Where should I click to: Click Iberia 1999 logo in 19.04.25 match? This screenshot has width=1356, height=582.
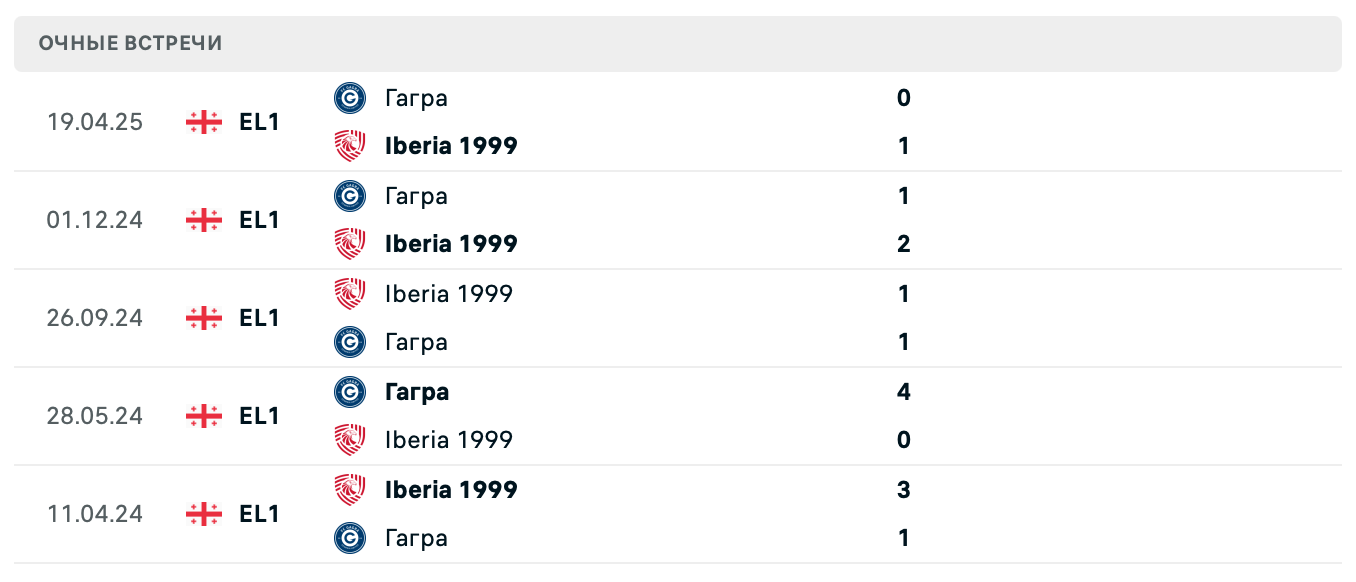(x=350, y=146)
